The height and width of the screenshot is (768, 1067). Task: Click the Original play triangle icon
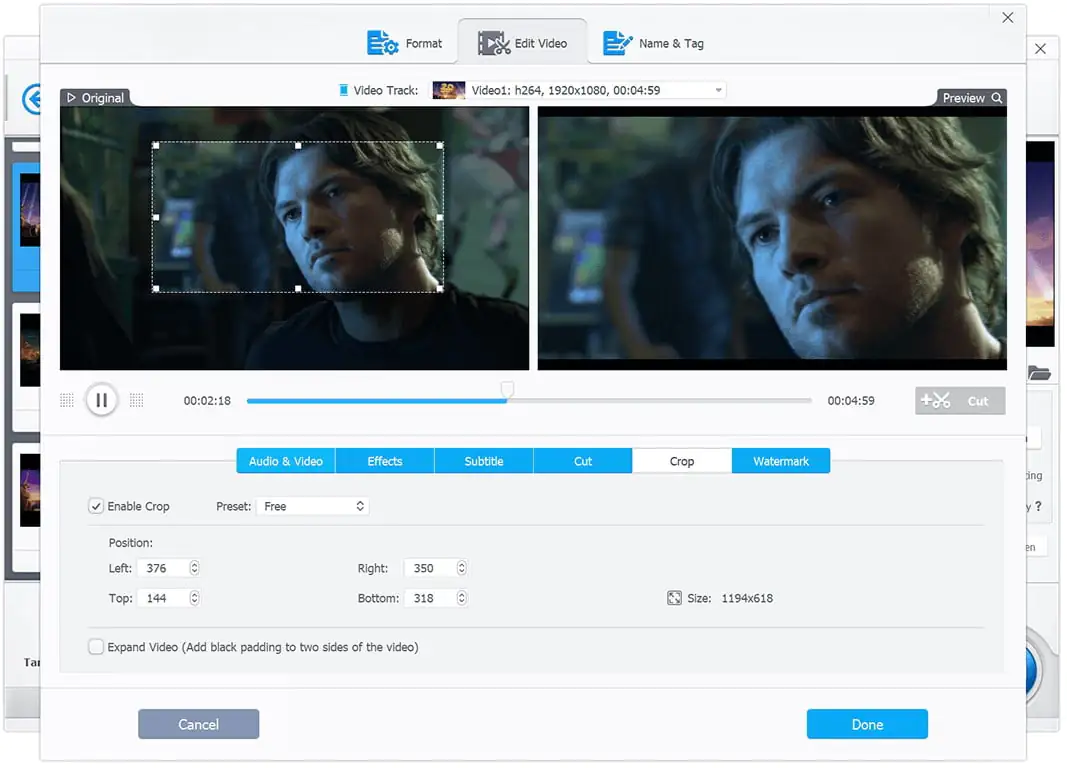coord(71,98)
